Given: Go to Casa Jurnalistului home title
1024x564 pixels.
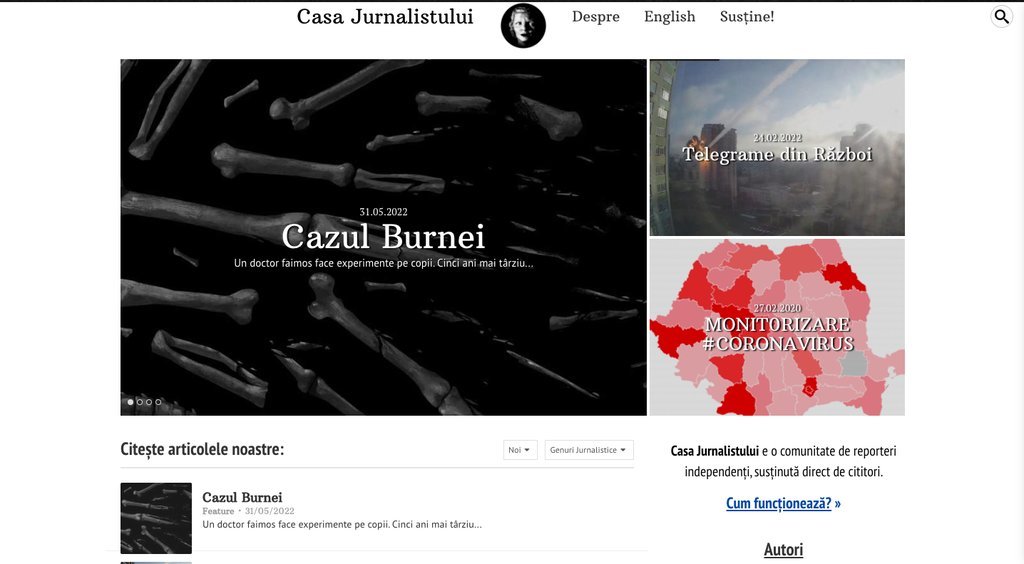Looking at the screenshot, I should pyautogui.click(x=385, y=16).
